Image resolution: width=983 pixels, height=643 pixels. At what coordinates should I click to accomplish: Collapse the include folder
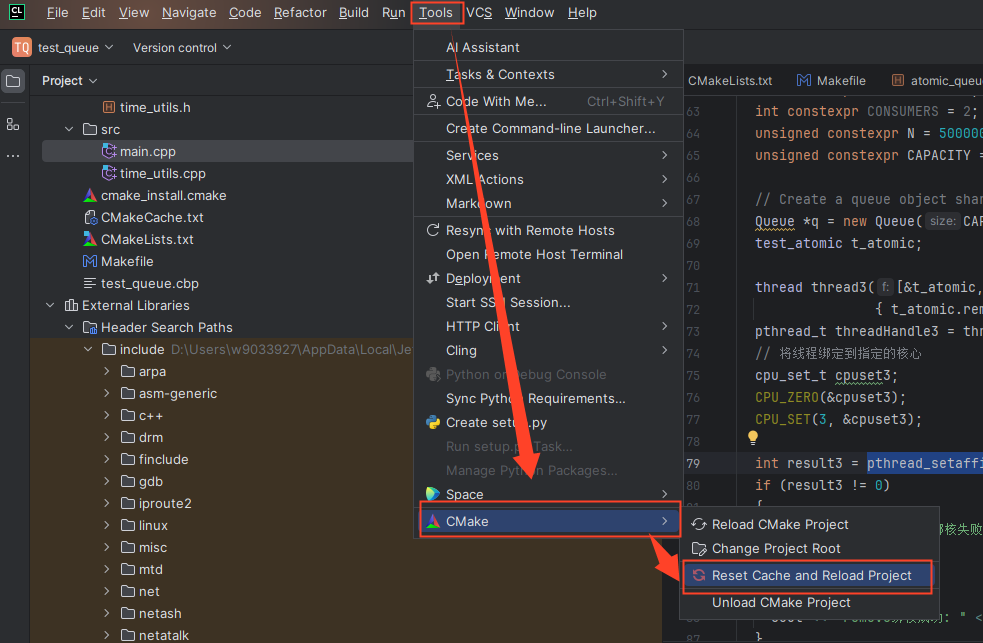point(88,349)
